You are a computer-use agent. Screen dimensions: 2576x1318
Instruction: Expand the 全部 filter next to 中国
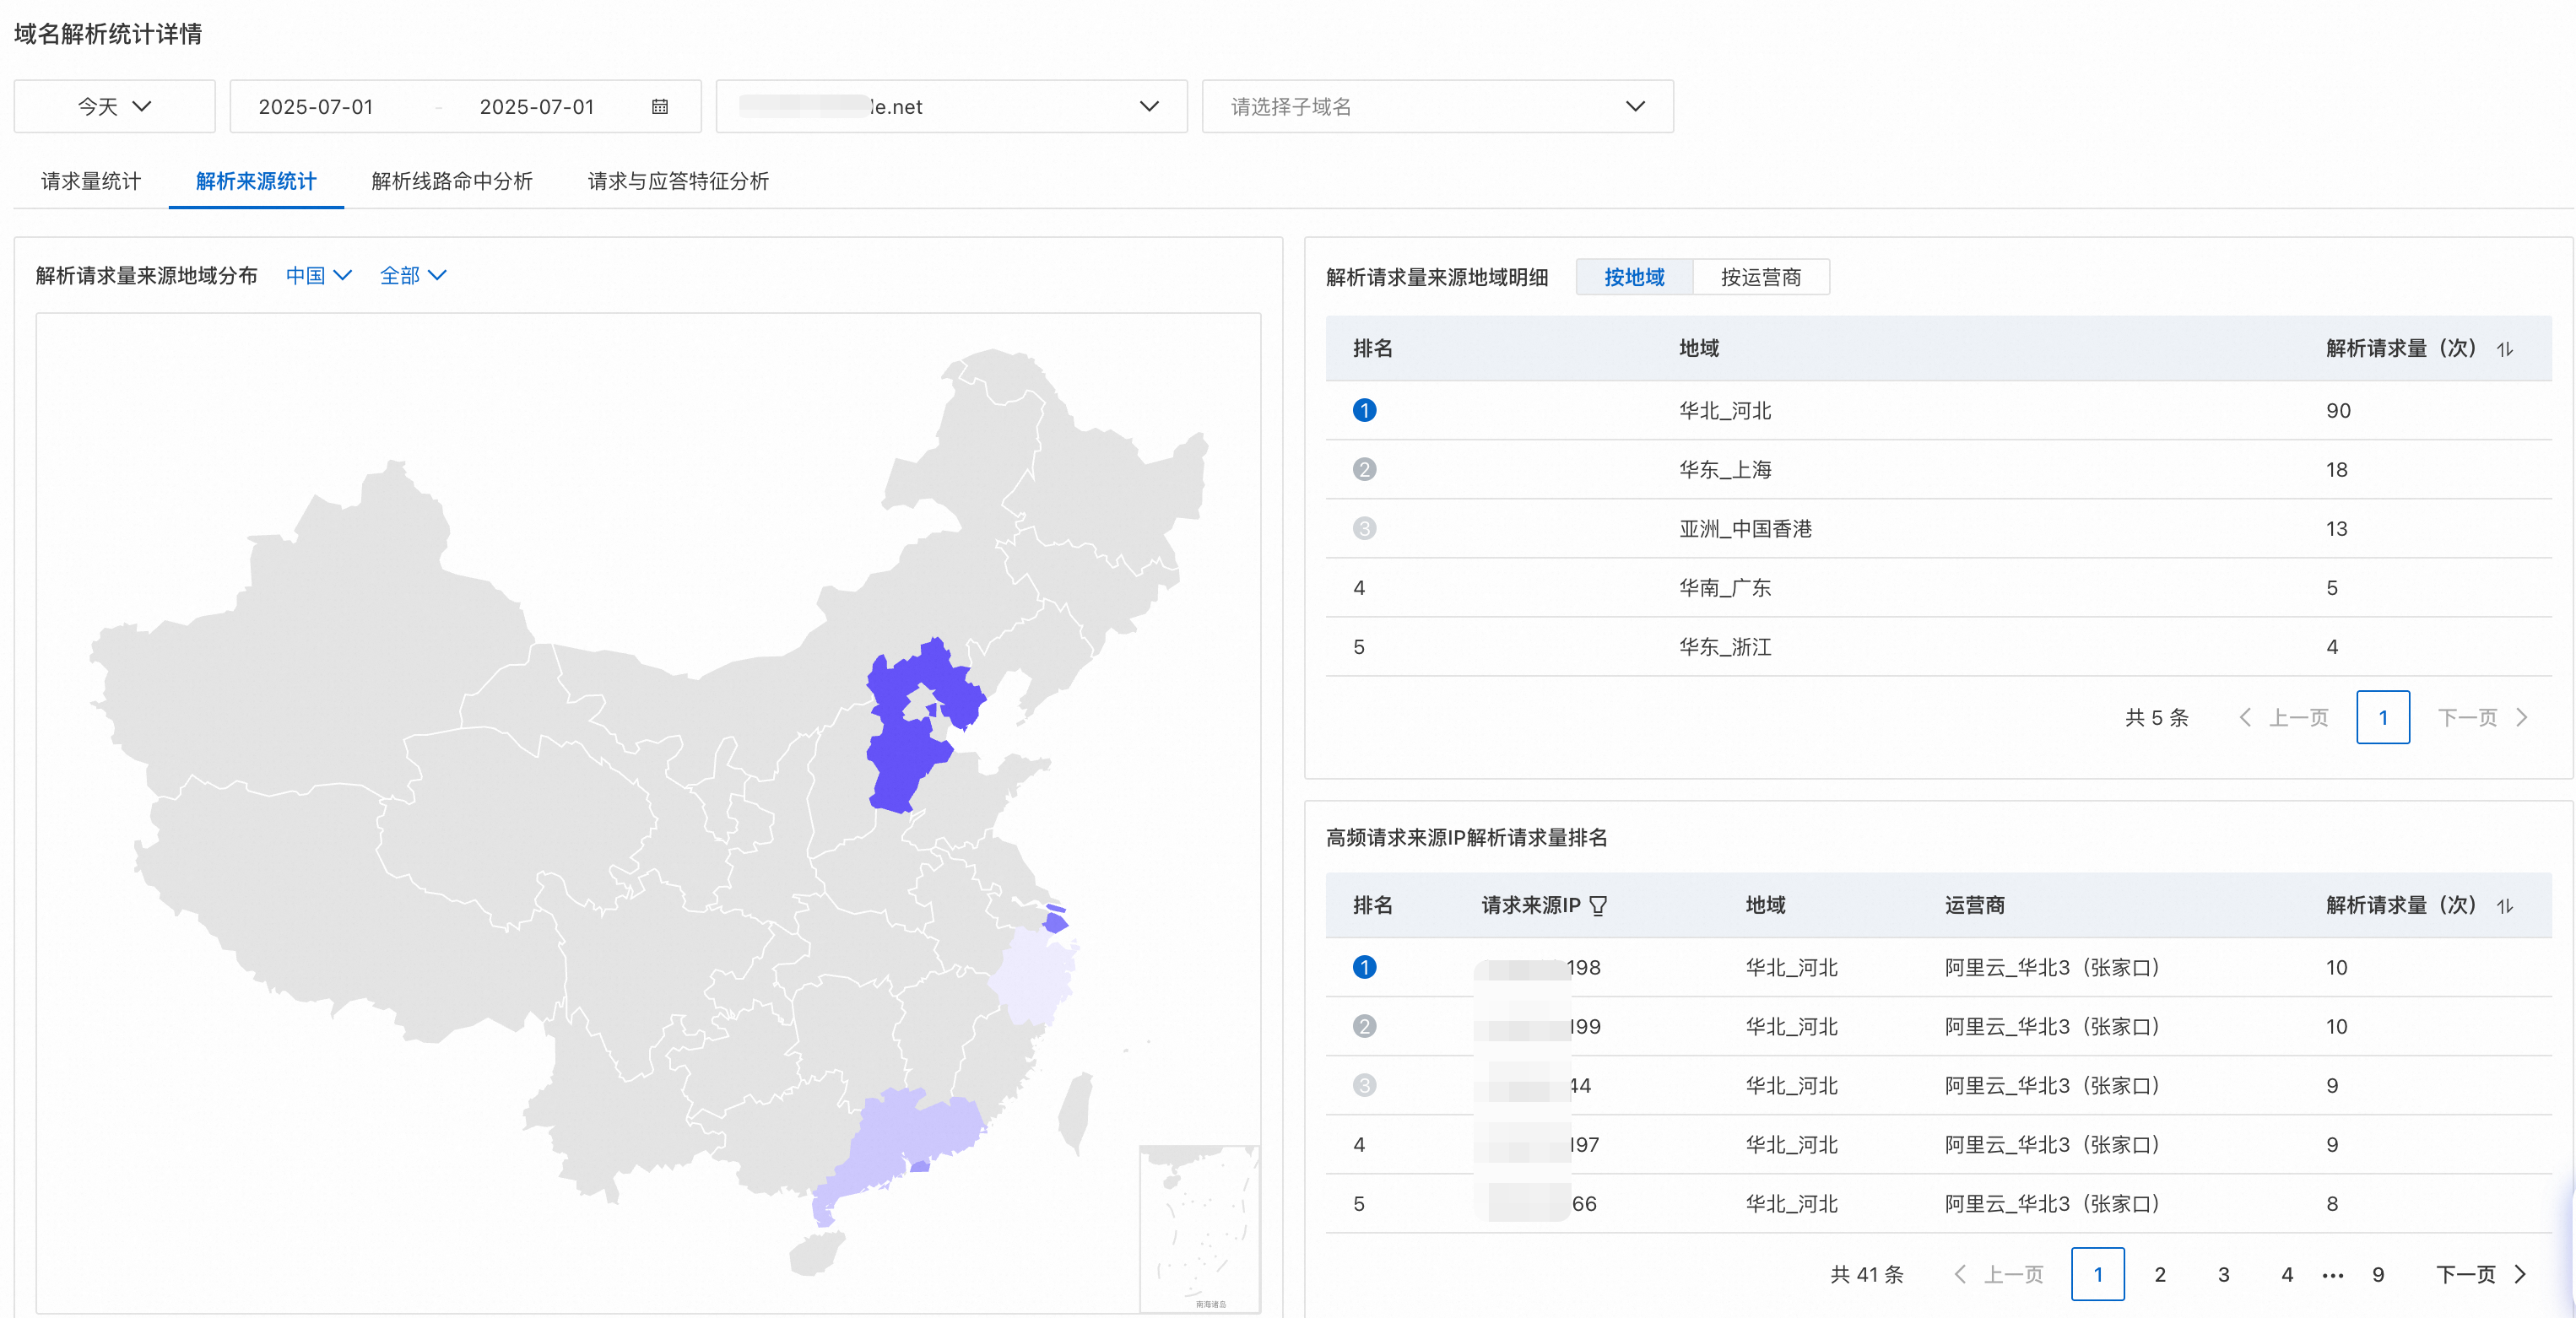point(412,275)
